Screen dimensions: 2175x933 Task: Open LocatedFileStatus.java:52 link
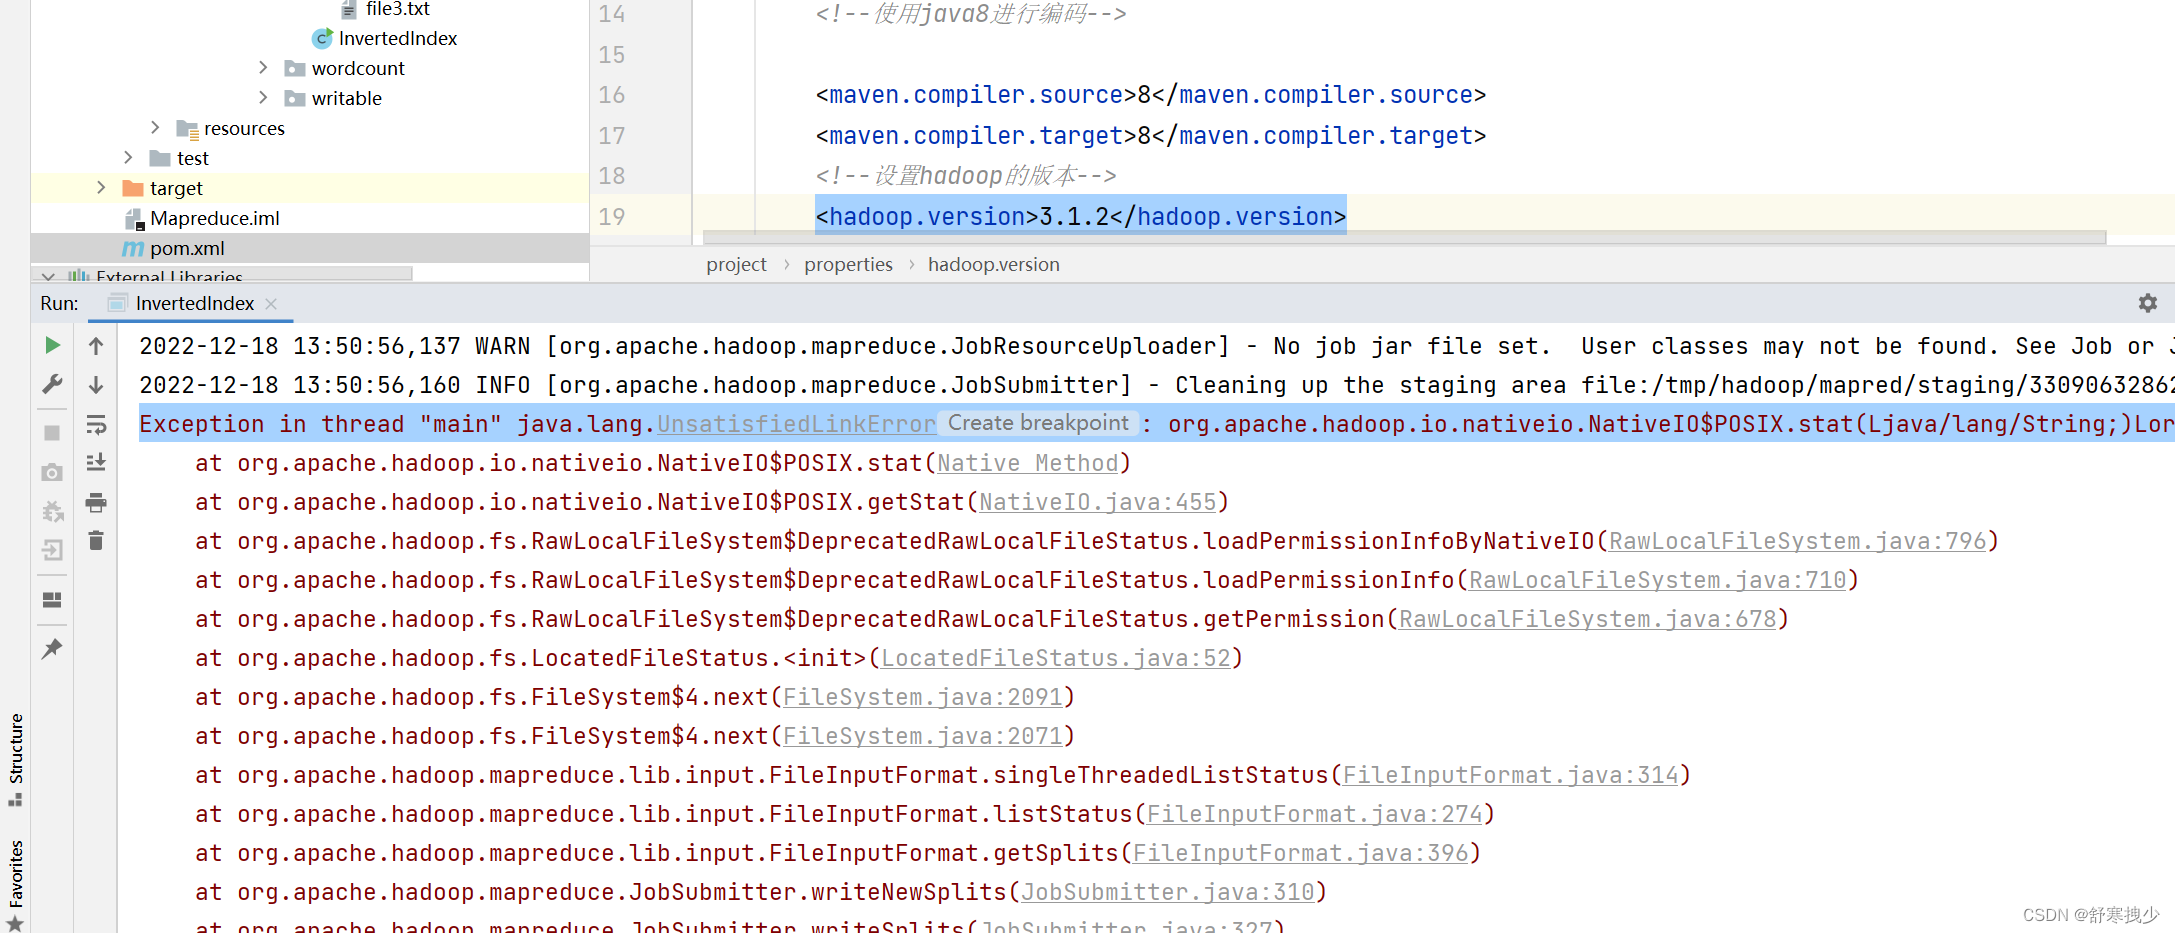(x=1055, y=658)
